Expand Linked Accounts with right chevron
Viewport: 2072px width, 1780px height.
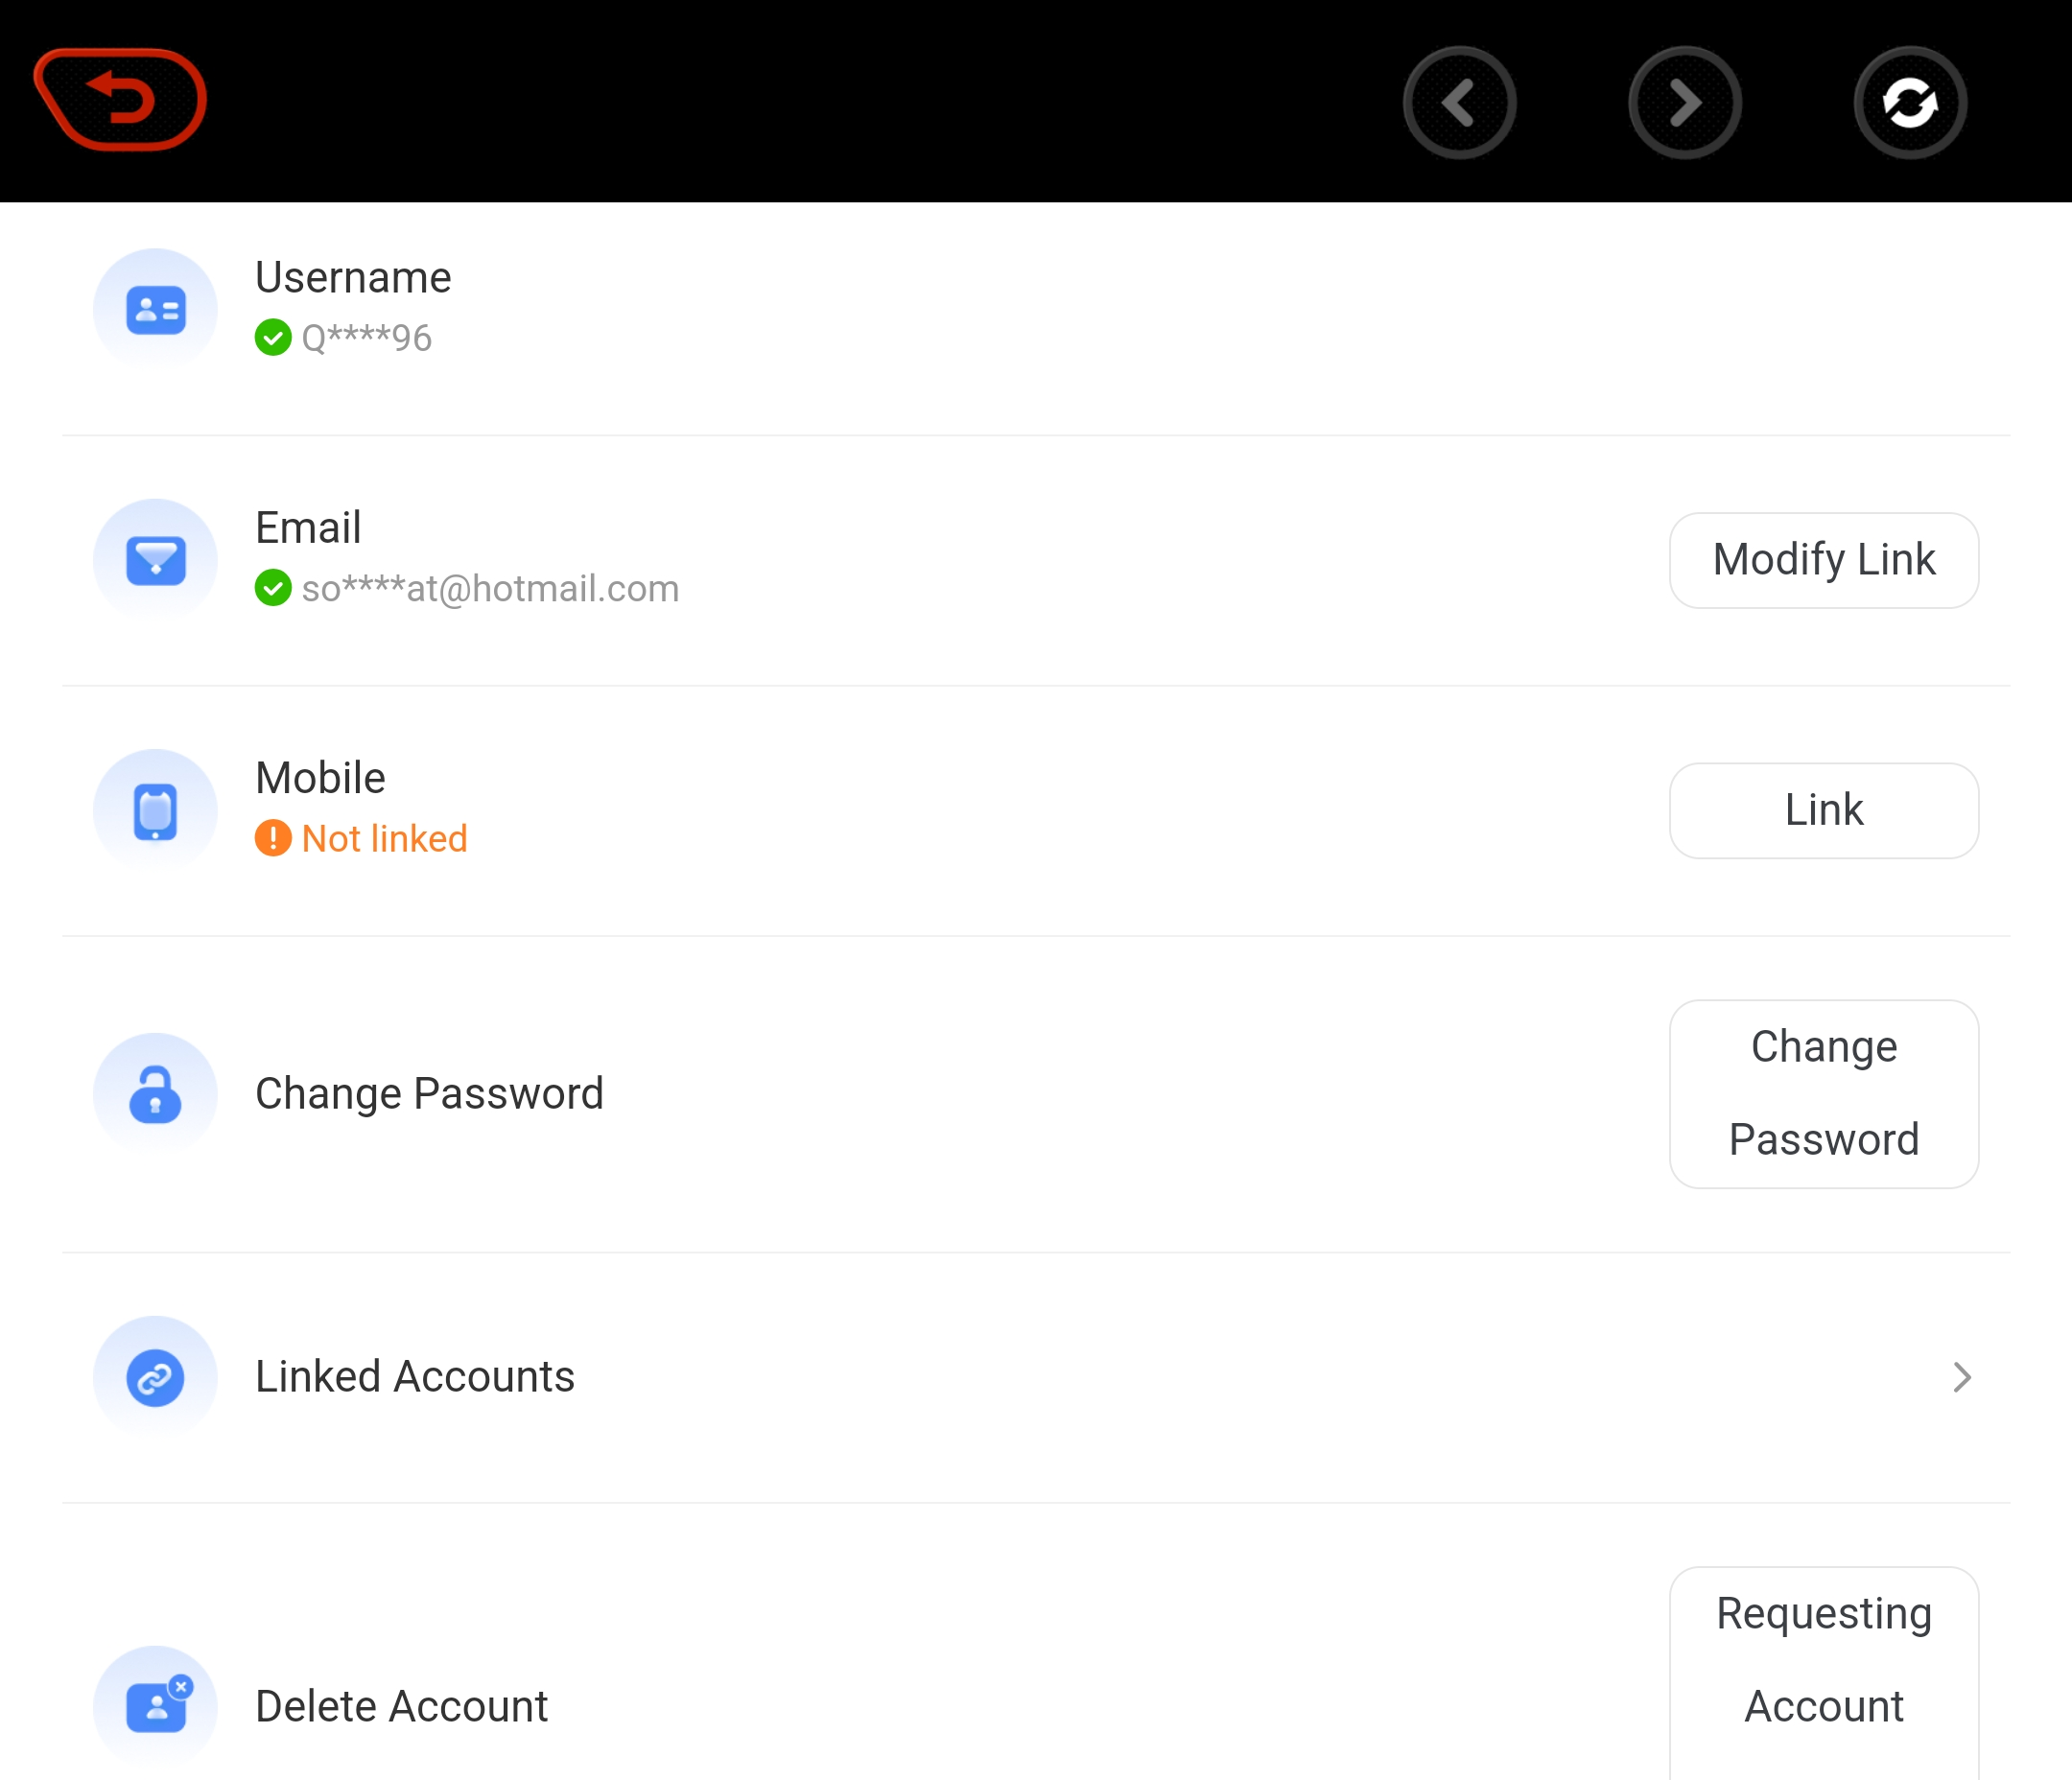click(1961, 1377)
